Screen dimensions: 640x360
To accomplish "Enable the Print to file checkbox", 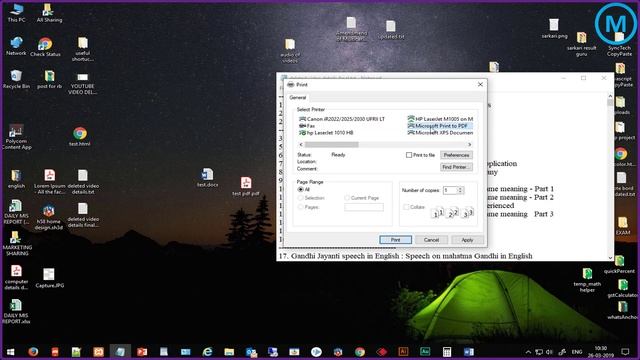I will pos(420,155).
